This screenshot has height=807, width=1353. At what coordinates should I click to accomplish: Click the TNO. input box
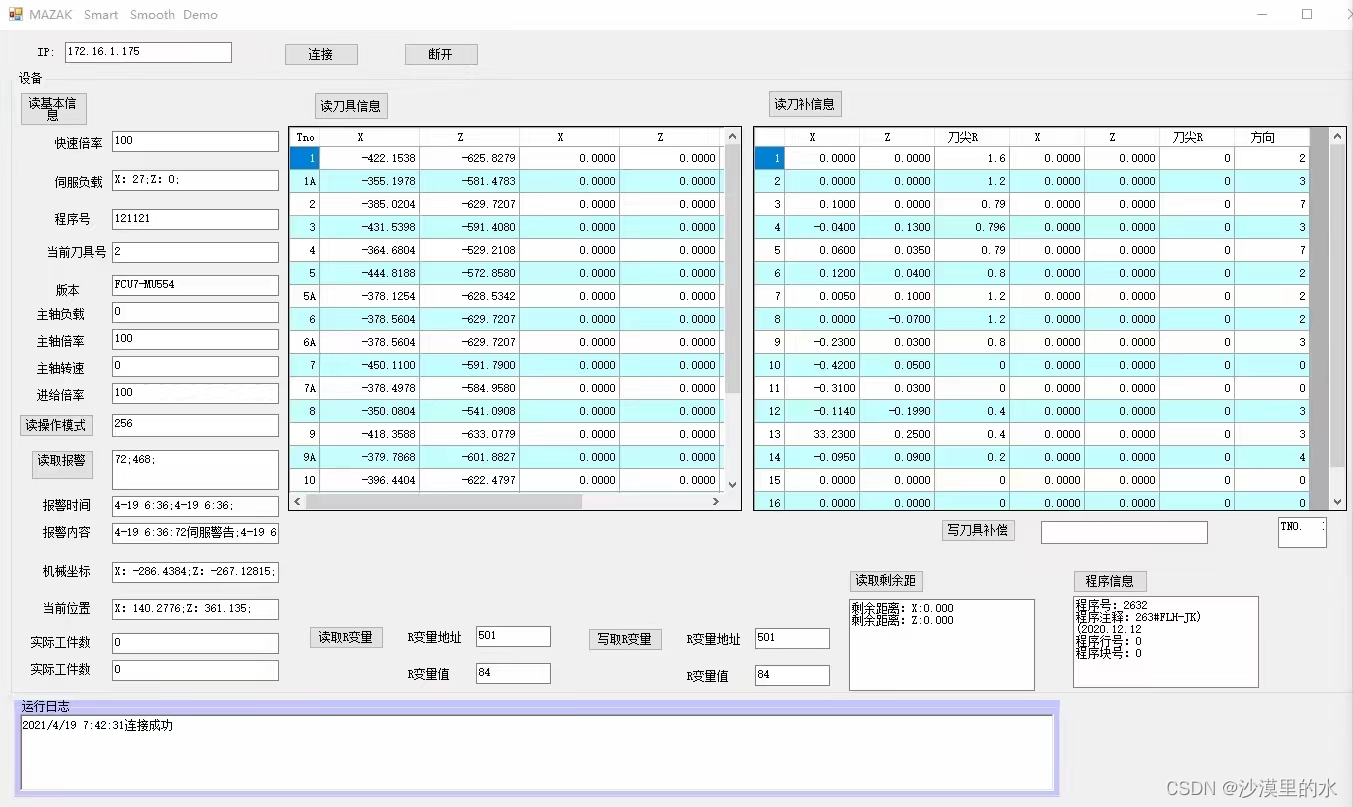1302,532
